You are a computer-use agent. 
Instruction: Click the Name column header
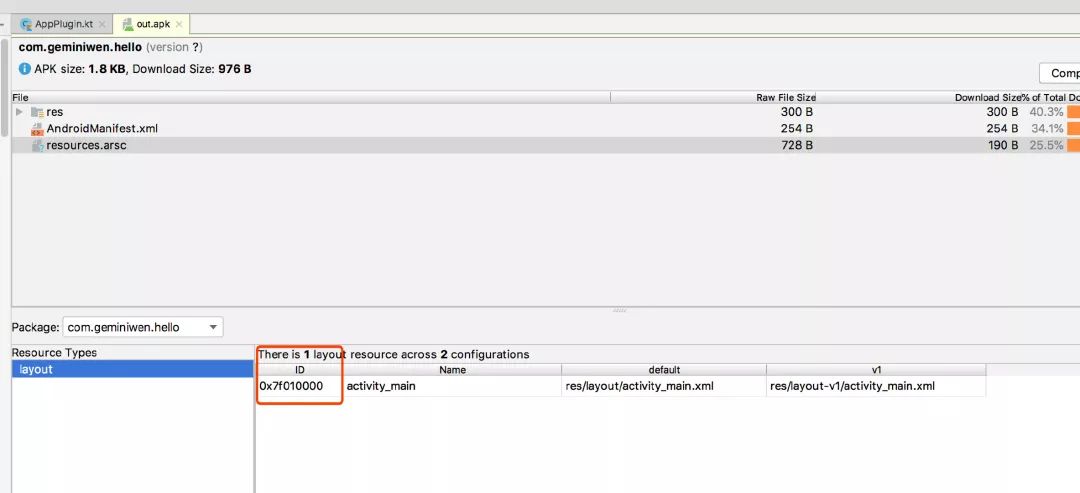tap(452, 370)
